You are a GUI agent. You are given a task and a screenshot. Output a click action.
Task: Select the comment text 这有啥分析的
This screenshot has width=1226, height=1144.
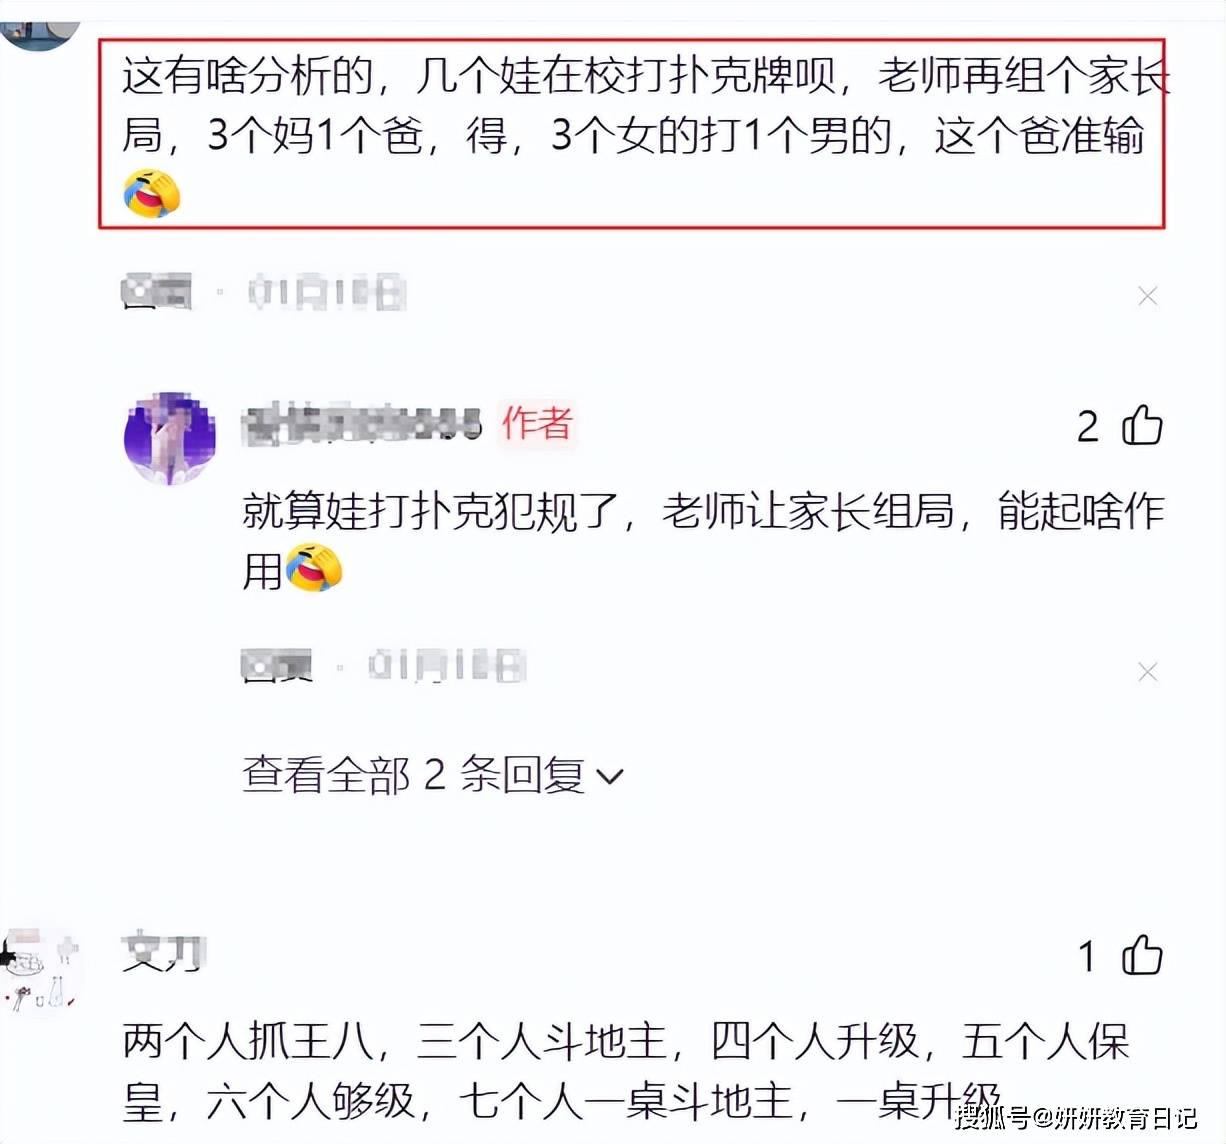tap(248, 76)
